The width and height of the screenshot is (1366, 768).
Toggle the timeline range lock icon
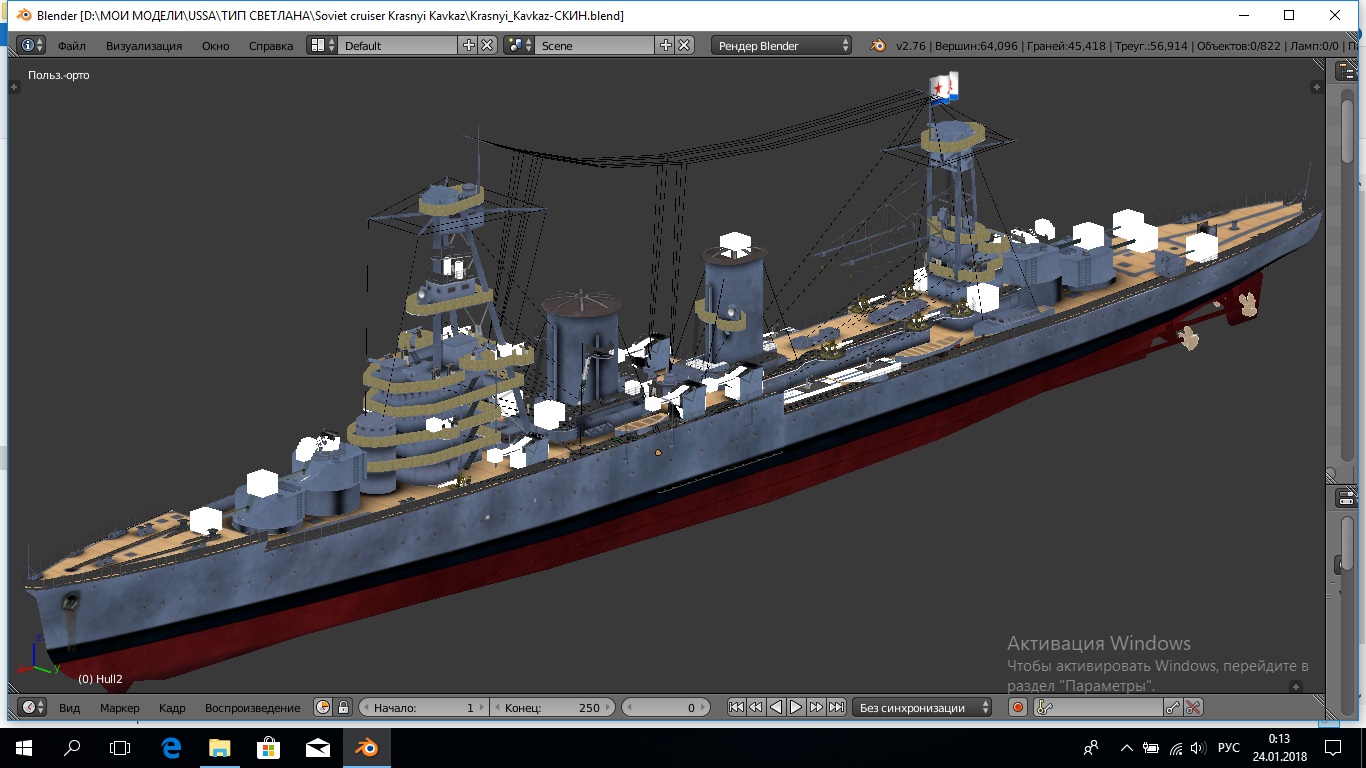[x=343, y=707]
